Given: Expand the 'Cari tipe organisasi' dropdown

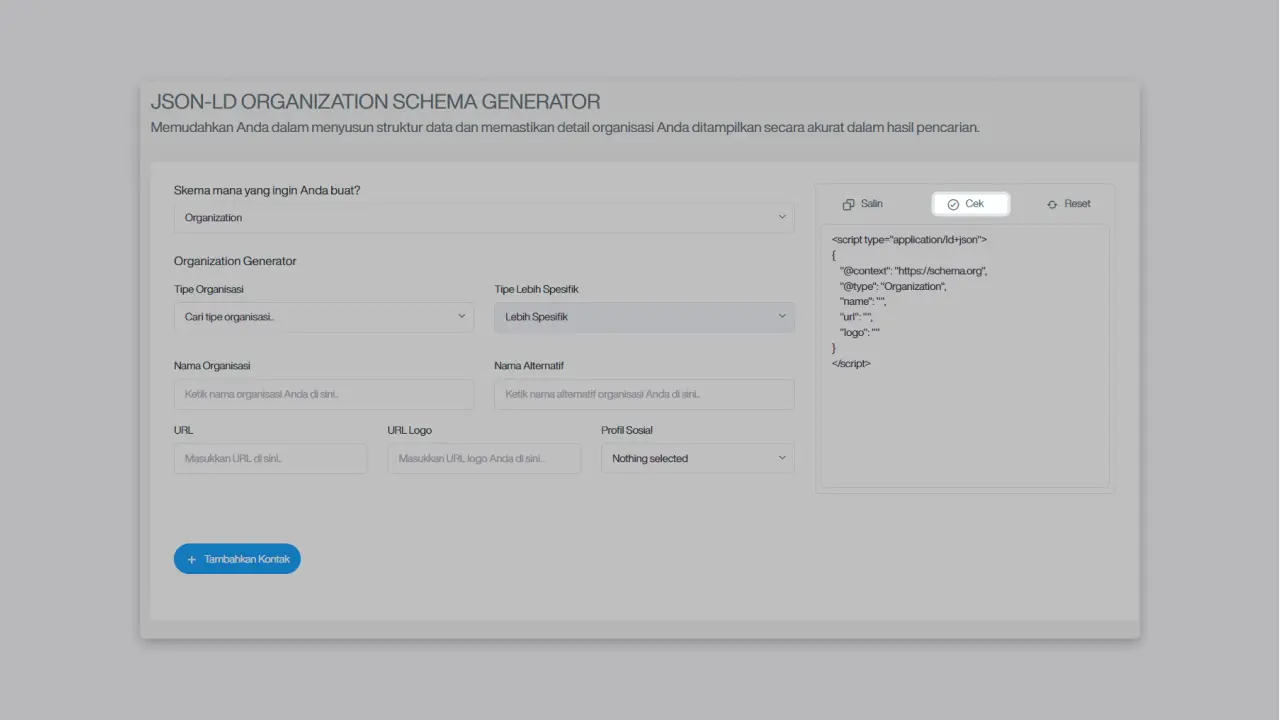Looking at the screenshot, I should pyautogui.click(x=323, y=317).
